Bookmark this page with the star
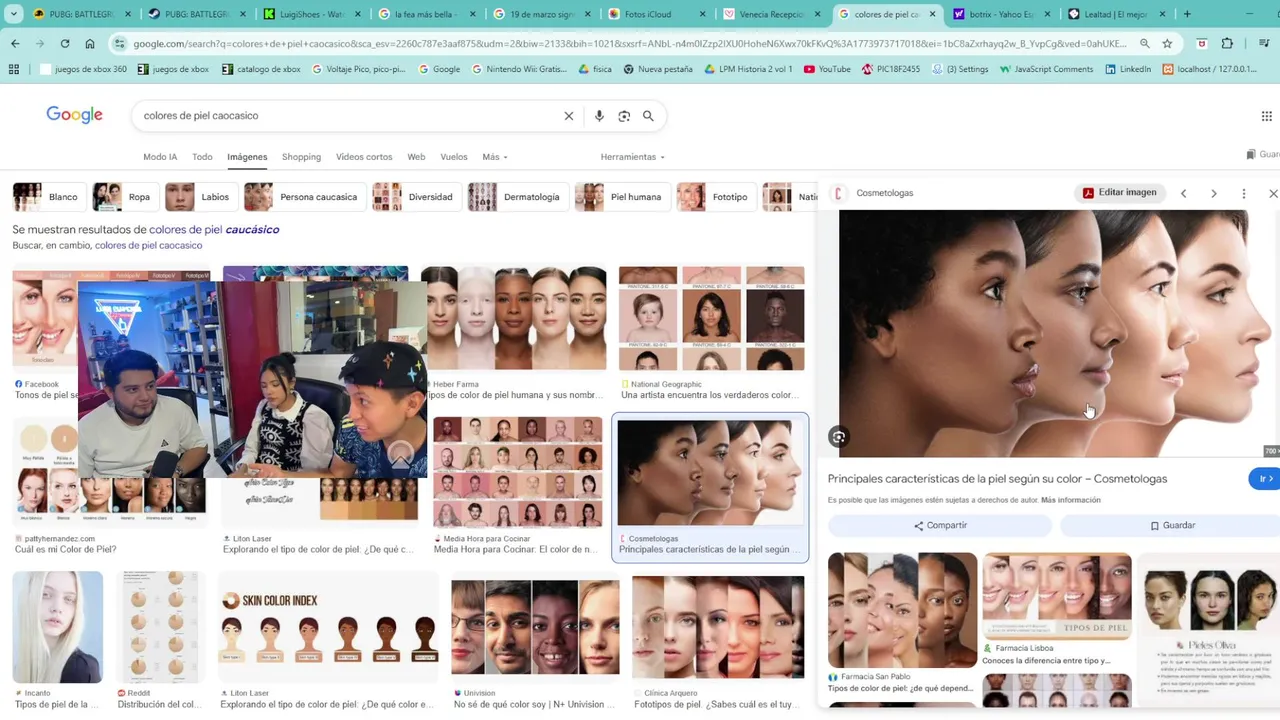Viewport: 1280px width, 720px height. point(1167,44)
